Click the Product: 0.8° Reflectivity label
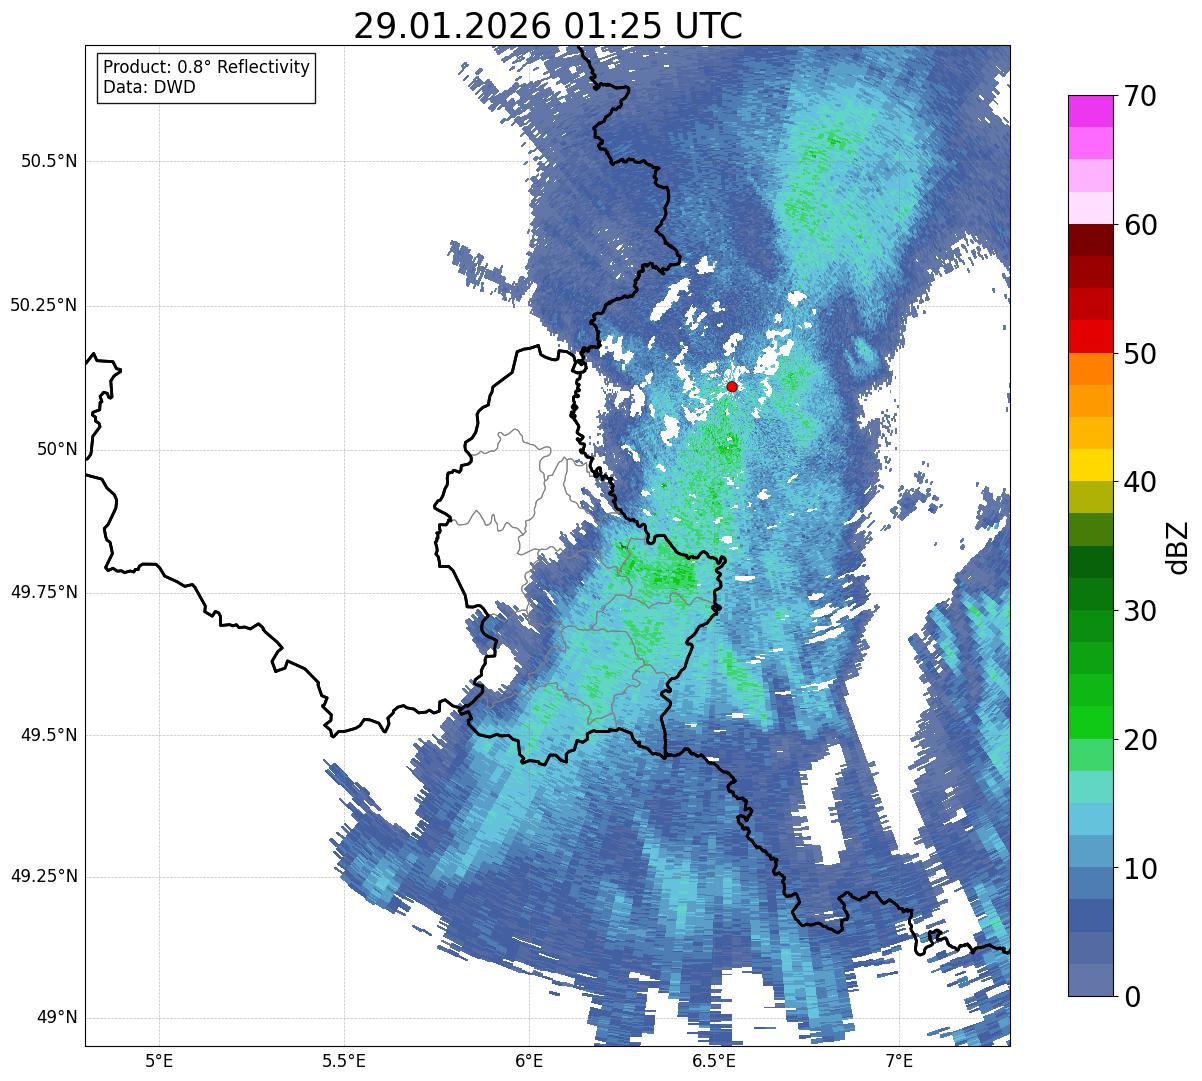This screenshot has width=1202, height=1081. point(207,67)
